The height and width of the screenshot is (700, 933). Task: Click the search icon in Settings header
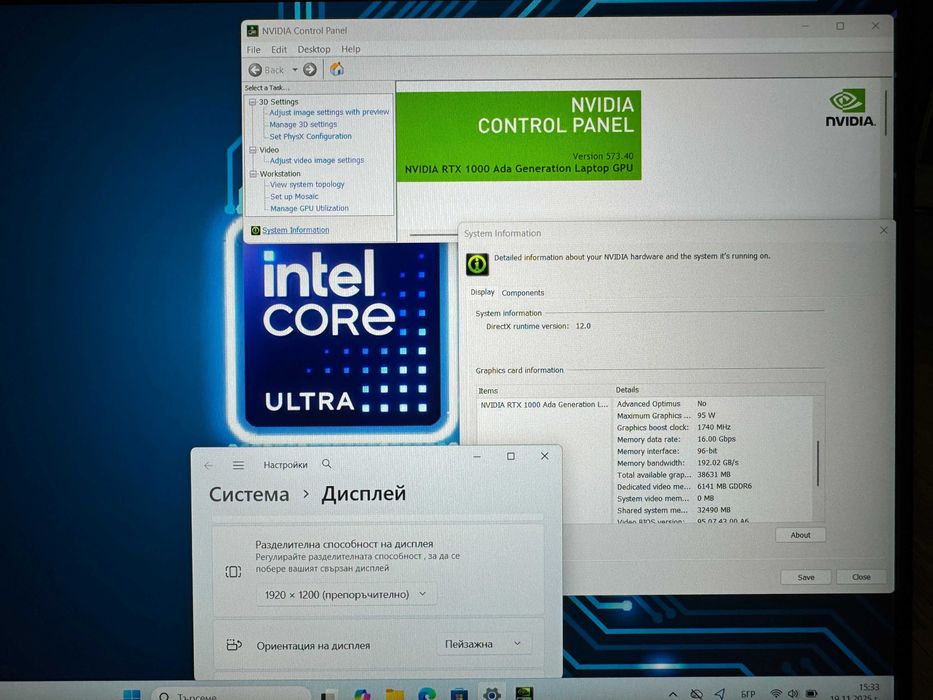pos(327,464)
